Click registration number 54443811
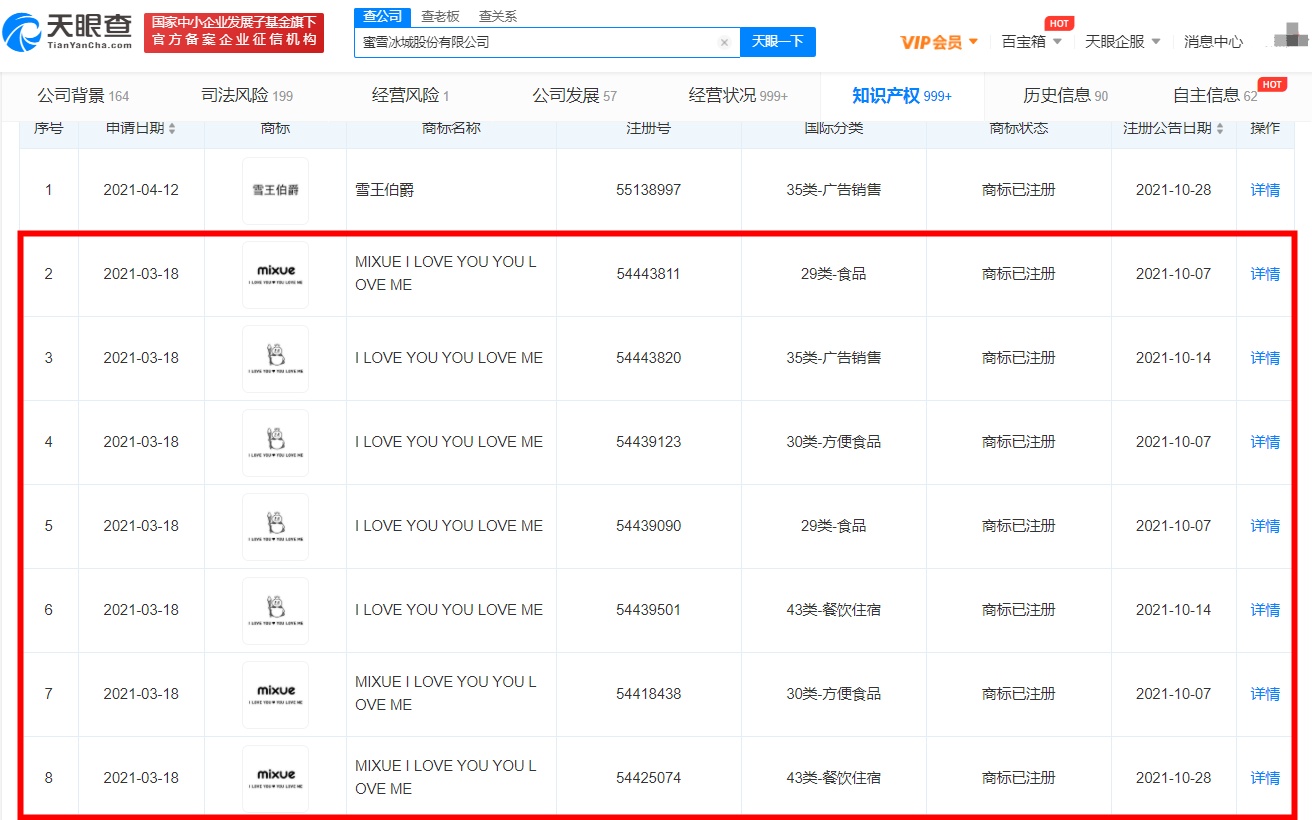This screenshot has height=820, width=1312. point(648,274)
